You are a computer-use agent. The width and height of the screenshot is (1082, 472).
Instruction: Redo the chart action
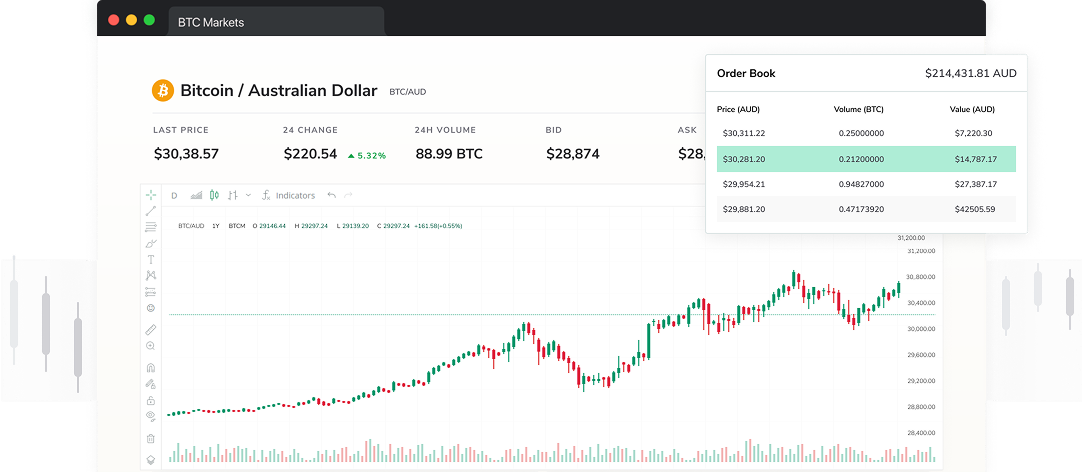coord(348,195)
